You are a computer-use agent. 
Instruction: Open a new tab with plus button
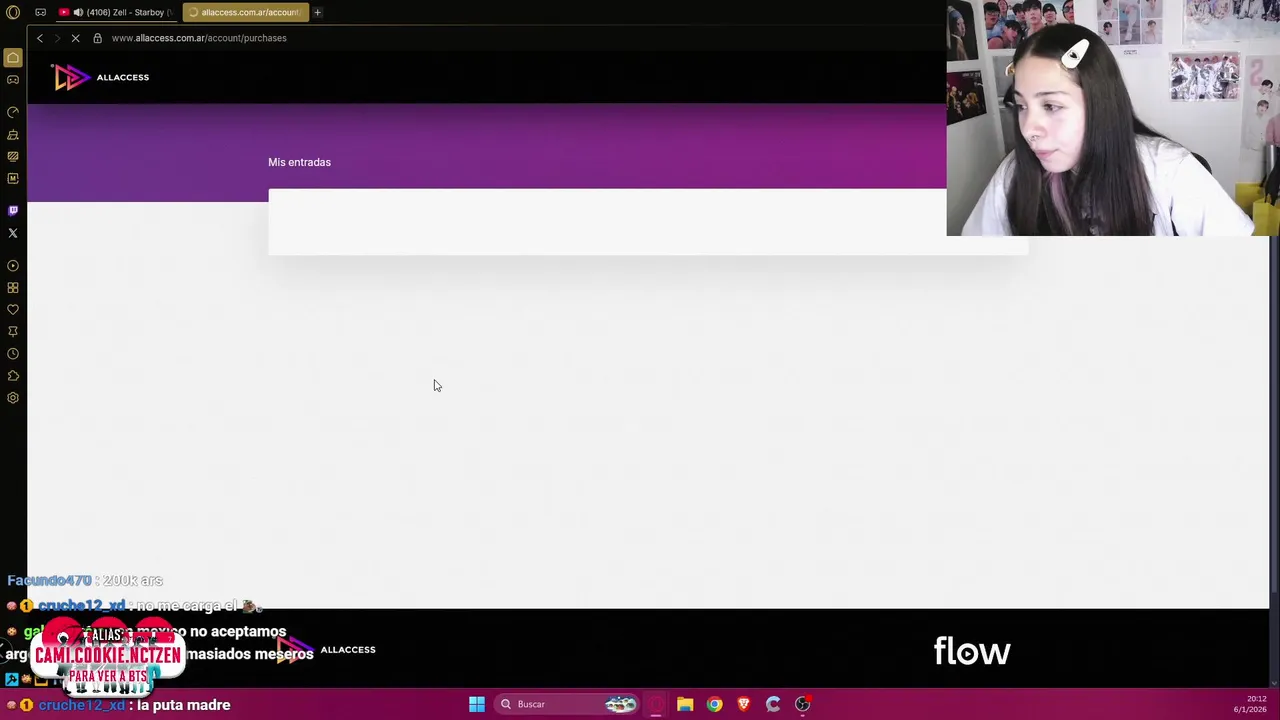point(317,12)
